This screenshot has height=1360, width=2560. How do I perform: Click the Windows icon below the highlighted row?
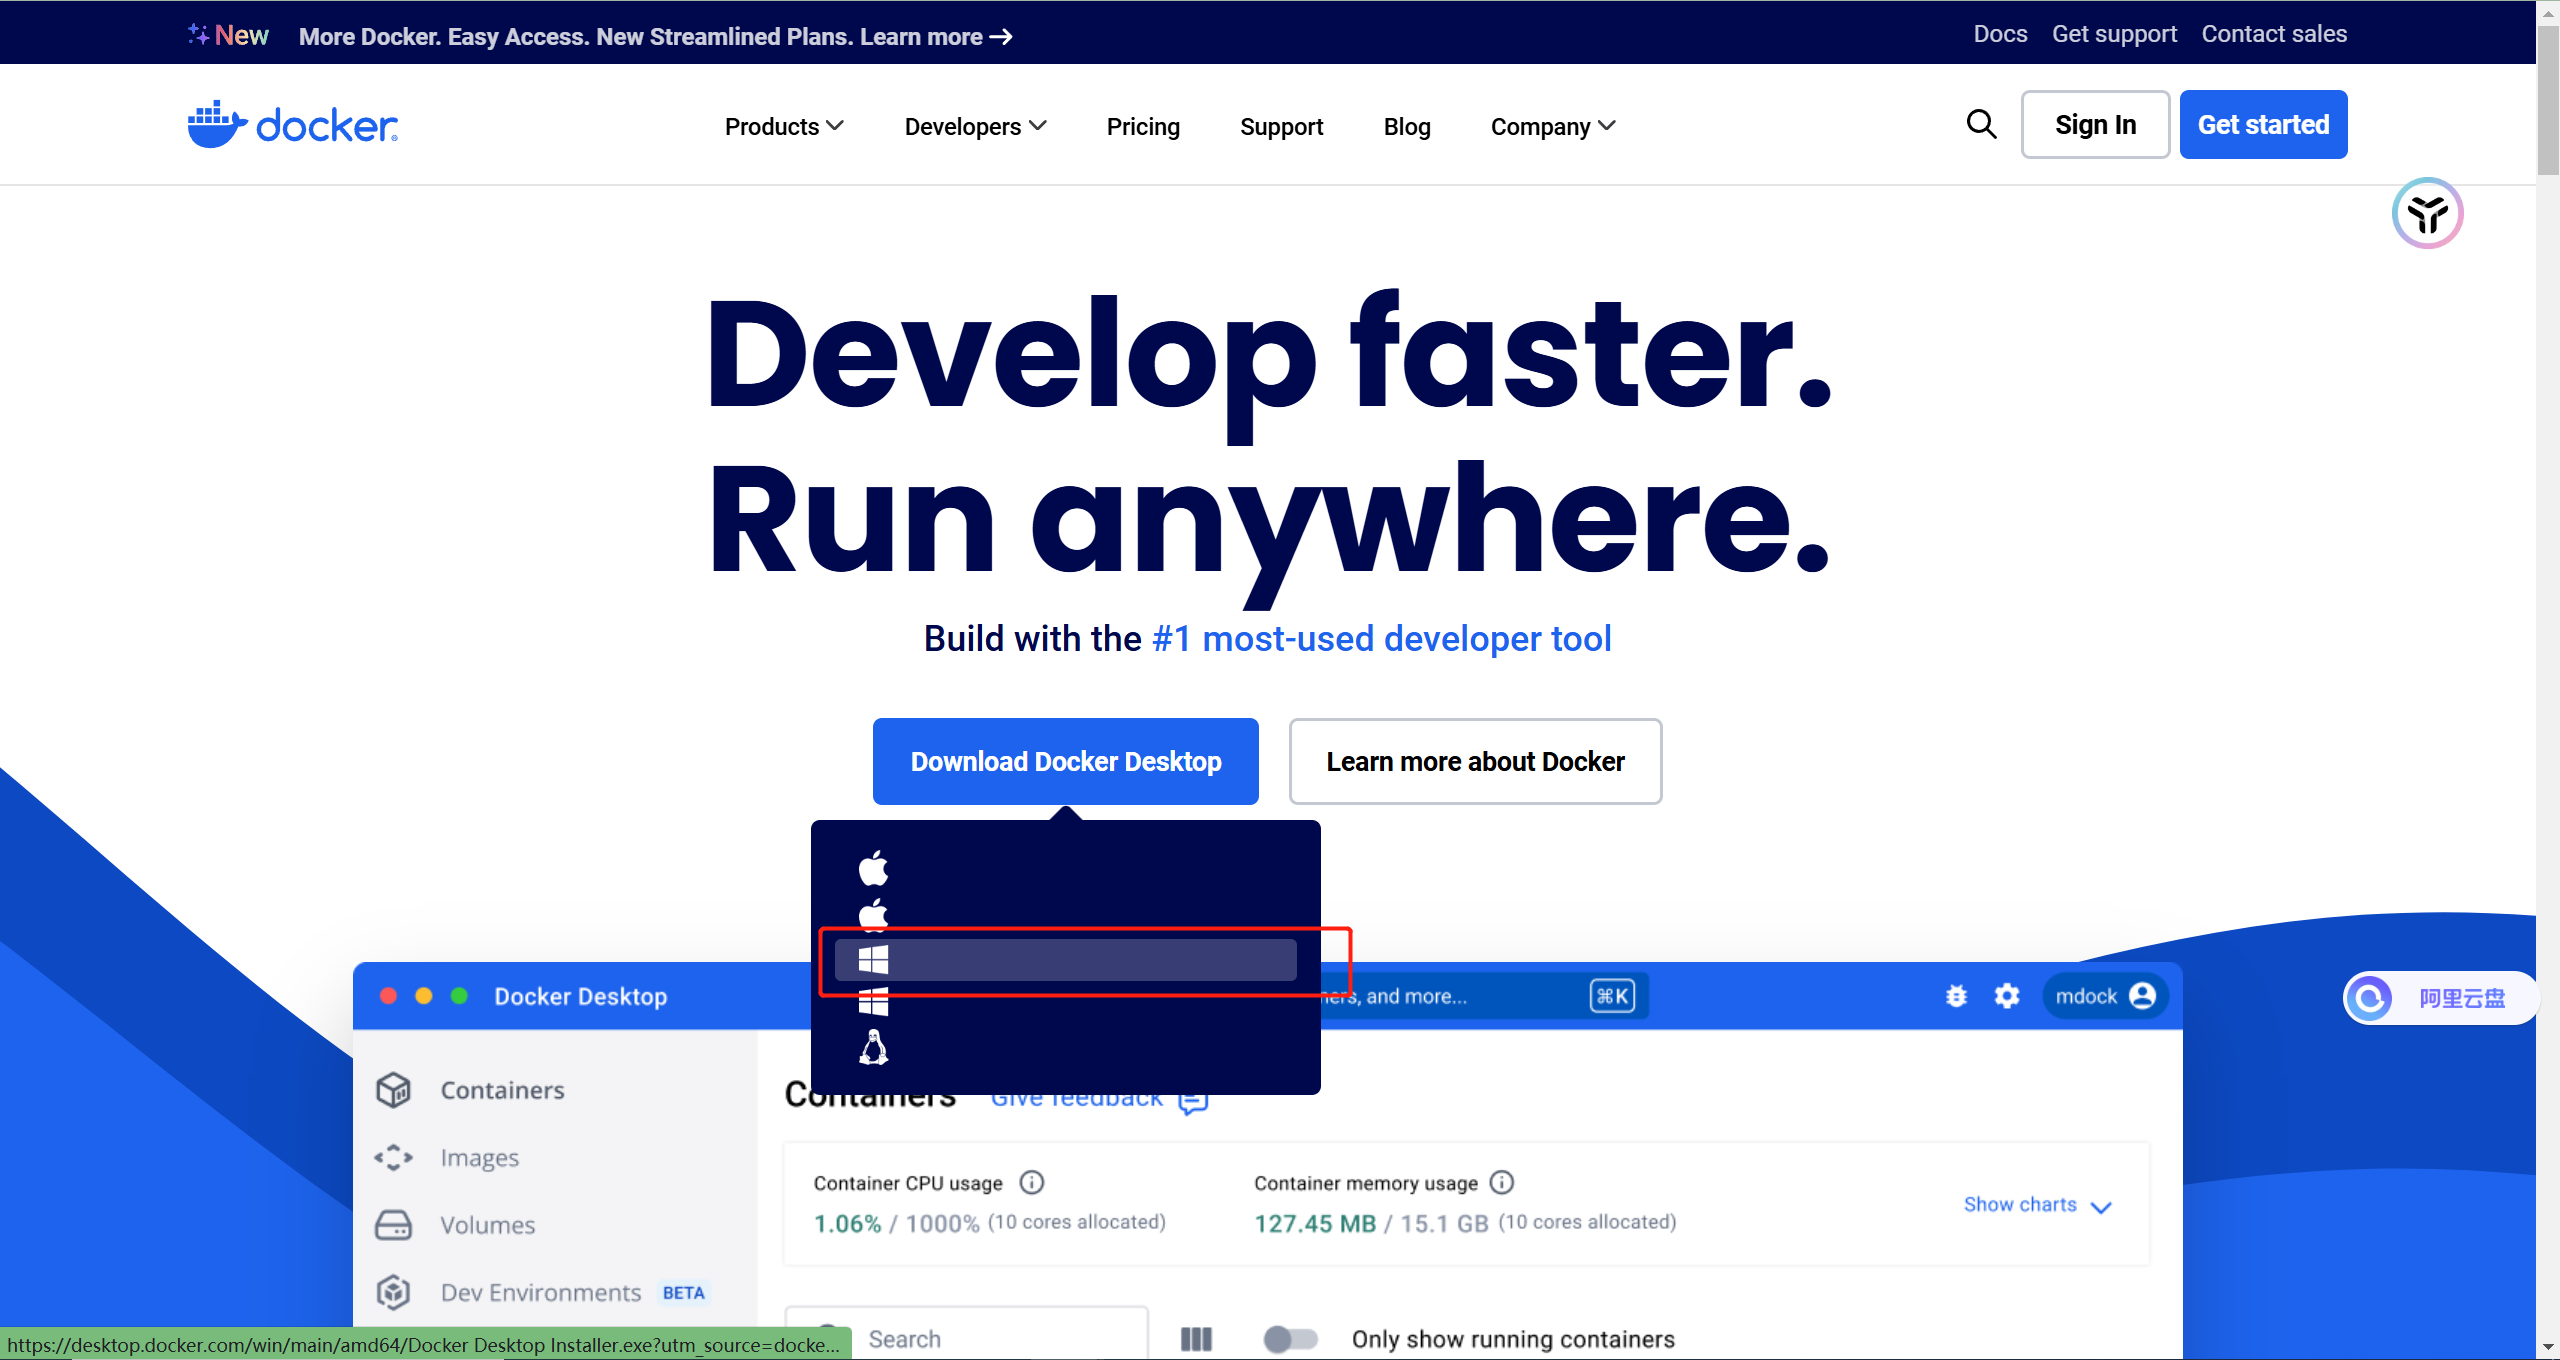pos(873,1001)
